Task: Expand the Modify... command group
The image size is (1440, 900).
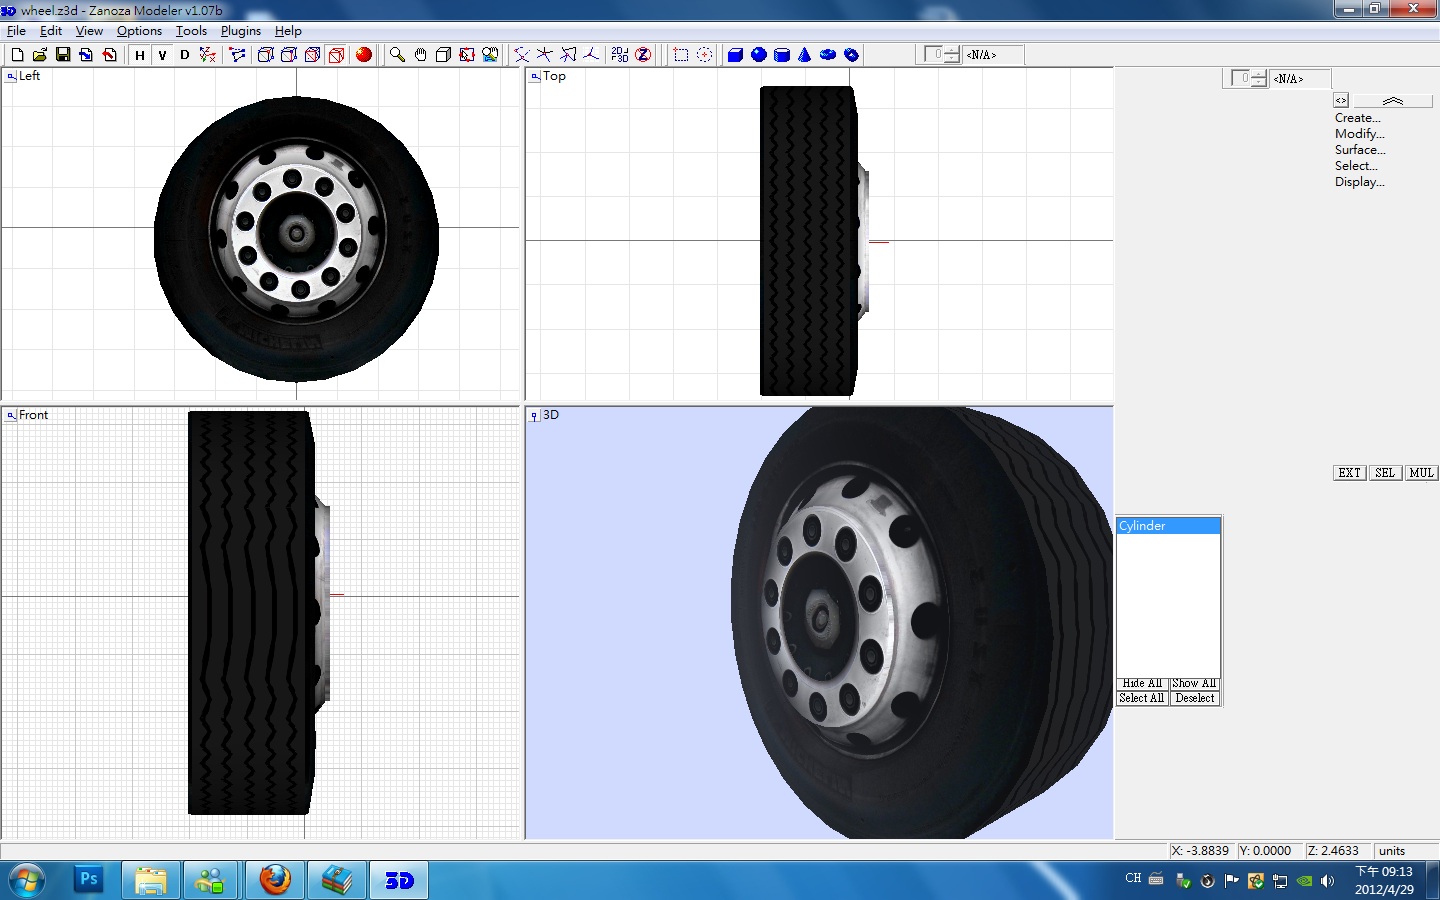Action: click(1359, 134)
